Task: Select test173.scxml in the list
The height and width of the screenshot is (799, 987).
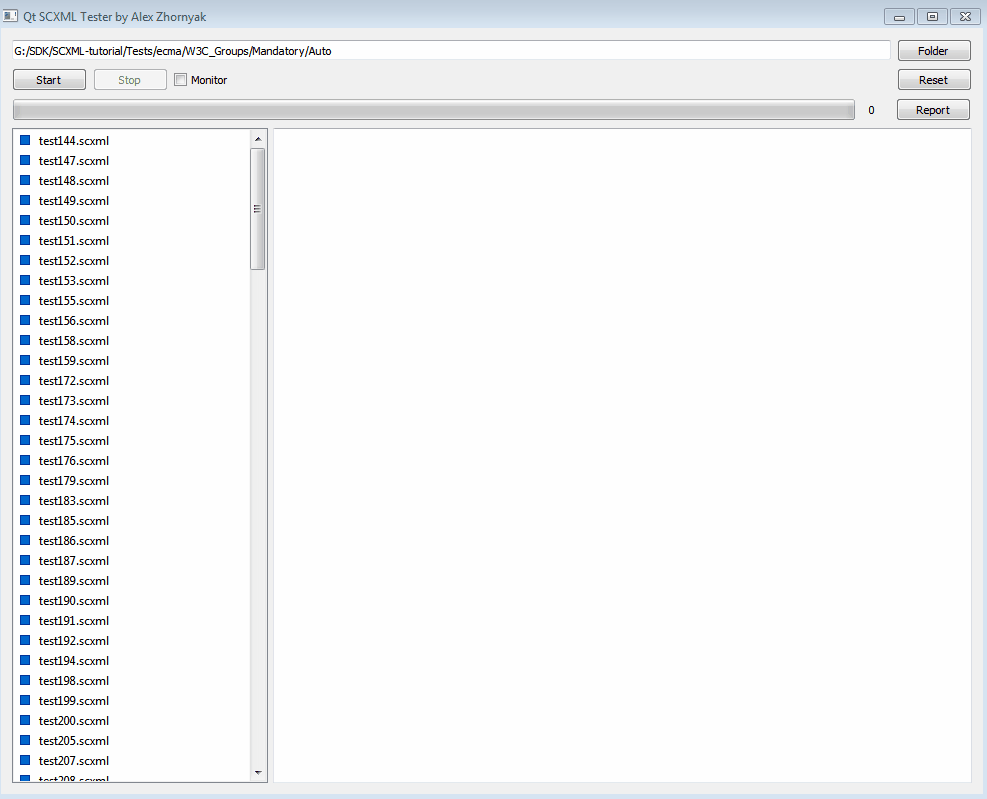Action: (x=74, y=401)
